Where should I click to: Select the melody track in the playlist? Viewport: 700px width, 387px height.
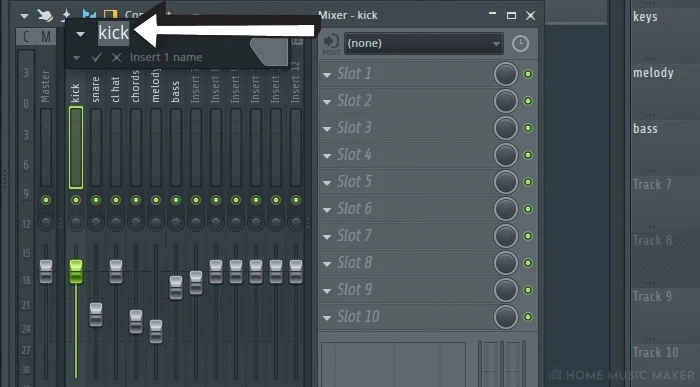coord(653,72)
